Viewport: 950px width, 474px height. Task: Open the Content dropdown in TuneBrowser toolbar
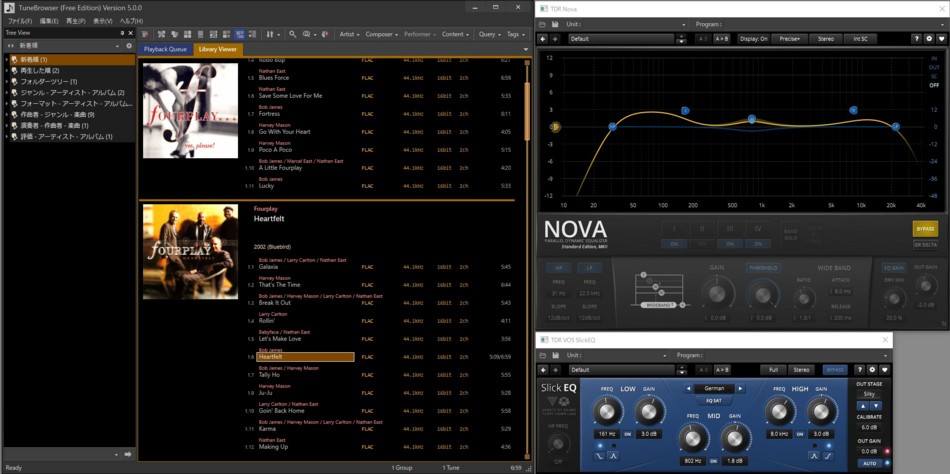[x=455, y=35]
